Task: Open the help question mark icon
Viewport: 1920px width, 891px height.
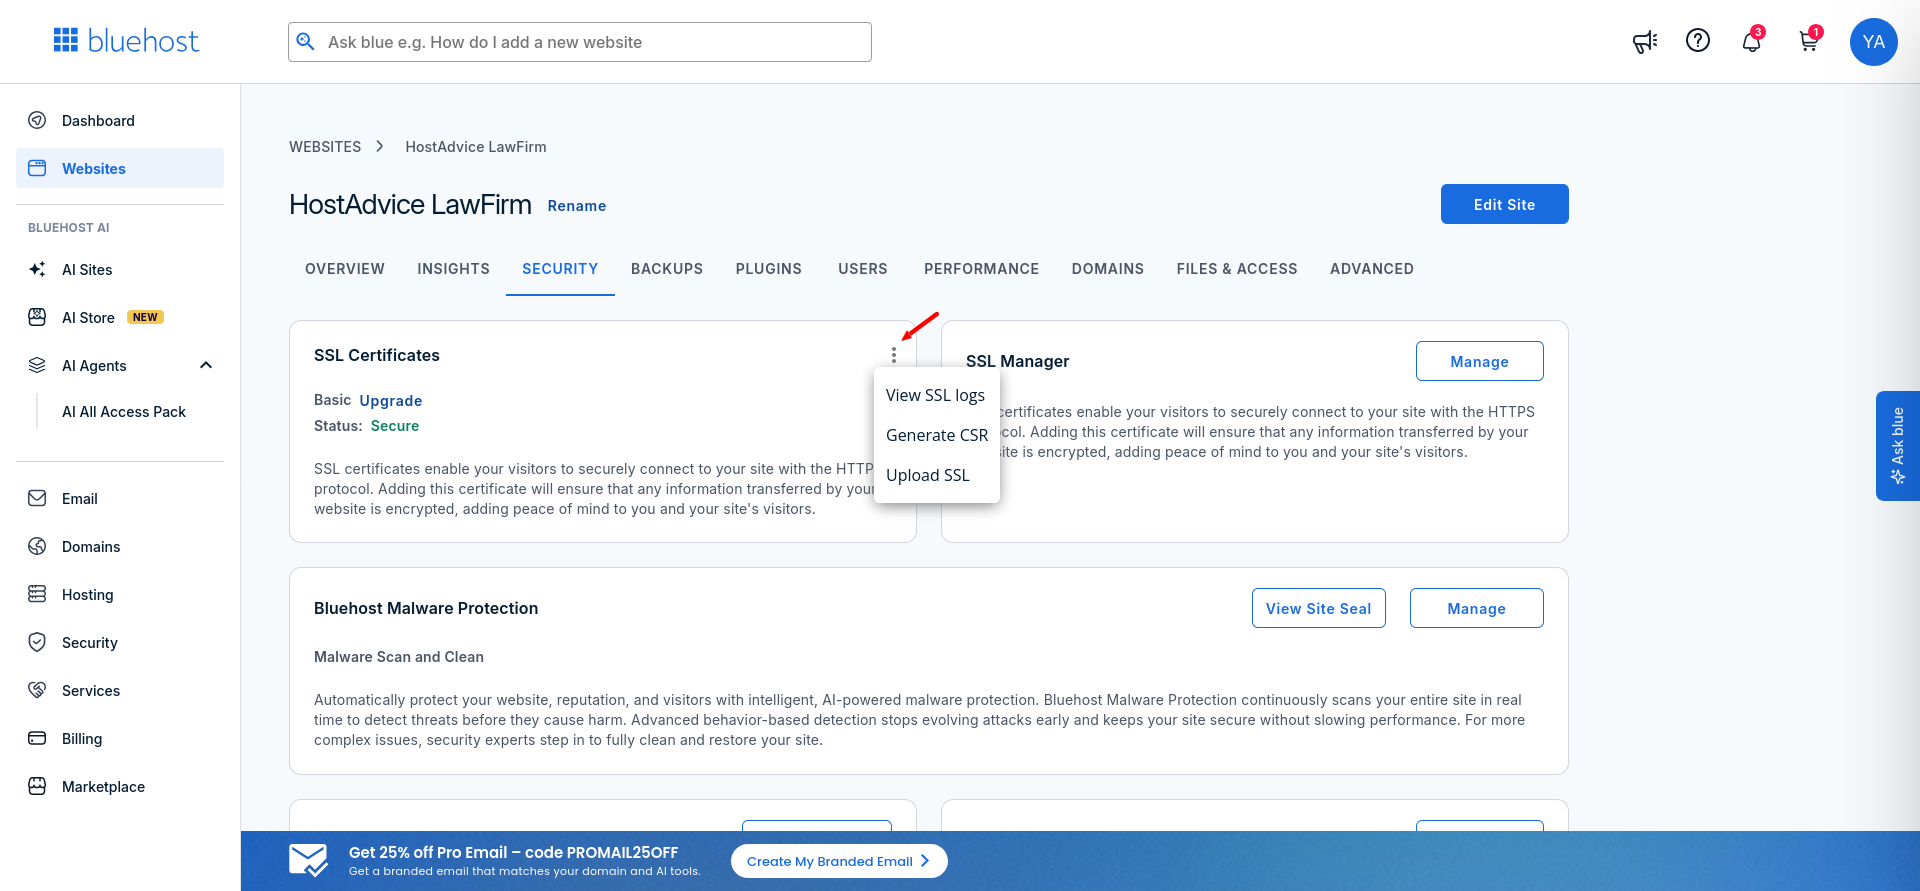Action: coord(1698,40)
